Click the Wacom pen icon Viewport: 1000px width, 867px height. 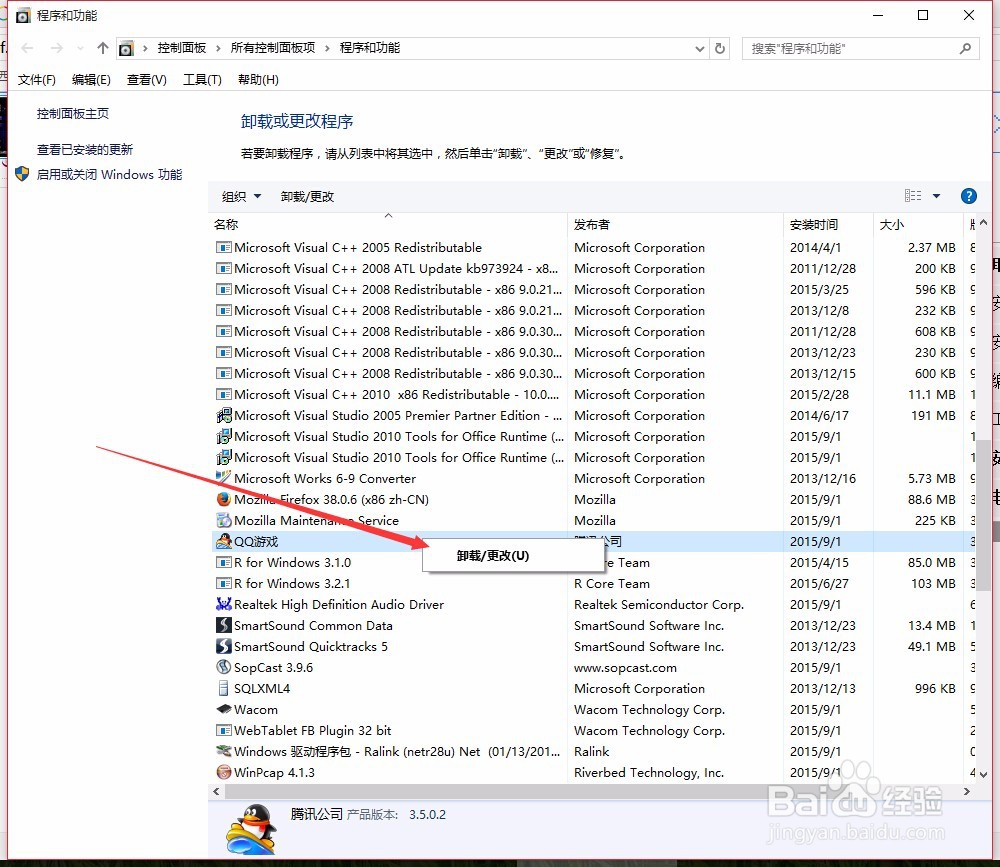pyautogui.click(x=223, y=709)
